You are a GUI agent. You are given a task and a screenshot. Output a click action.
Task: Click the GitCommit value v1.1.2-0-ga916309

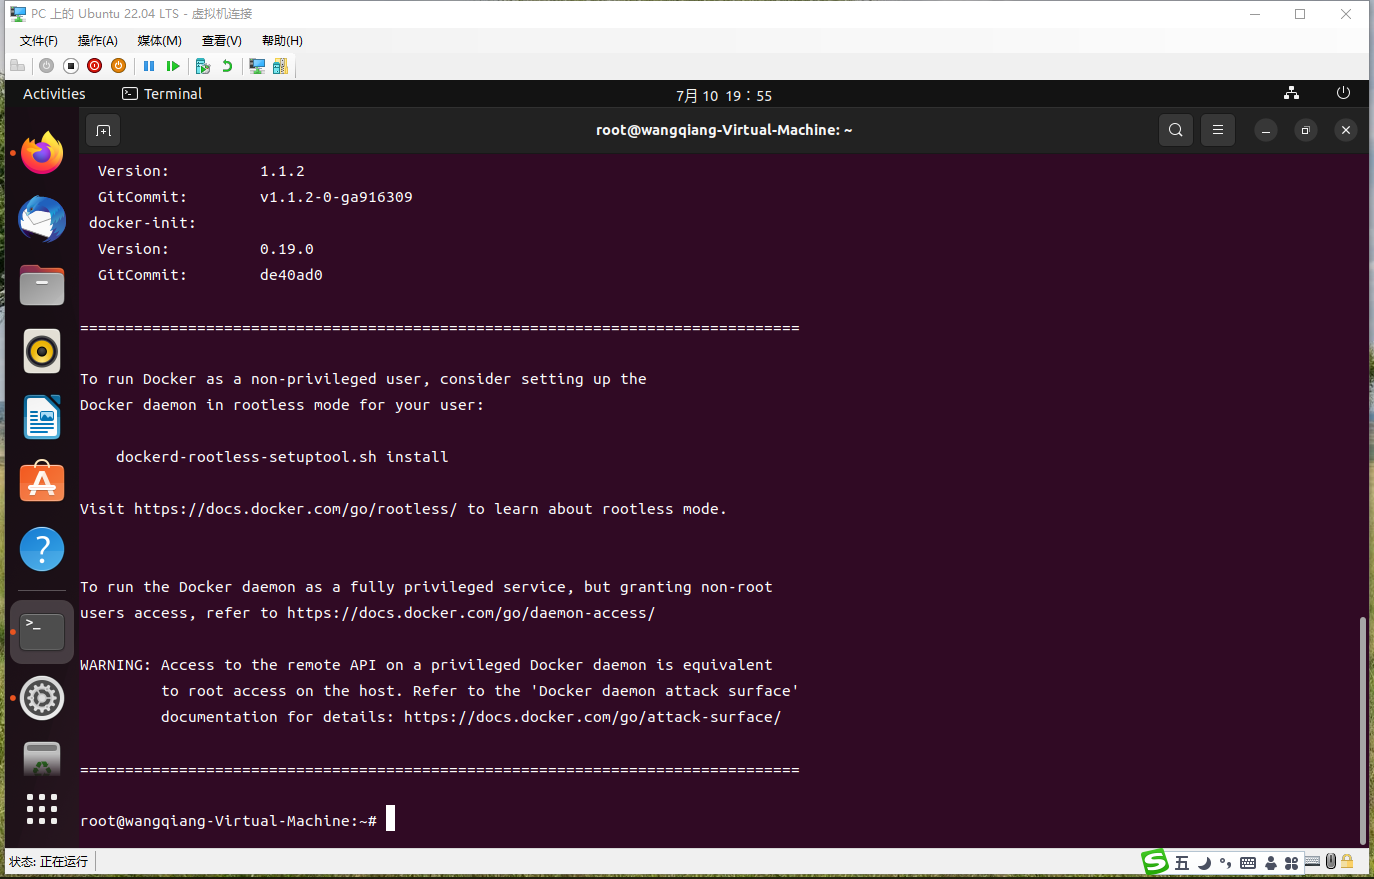point(336,197)
